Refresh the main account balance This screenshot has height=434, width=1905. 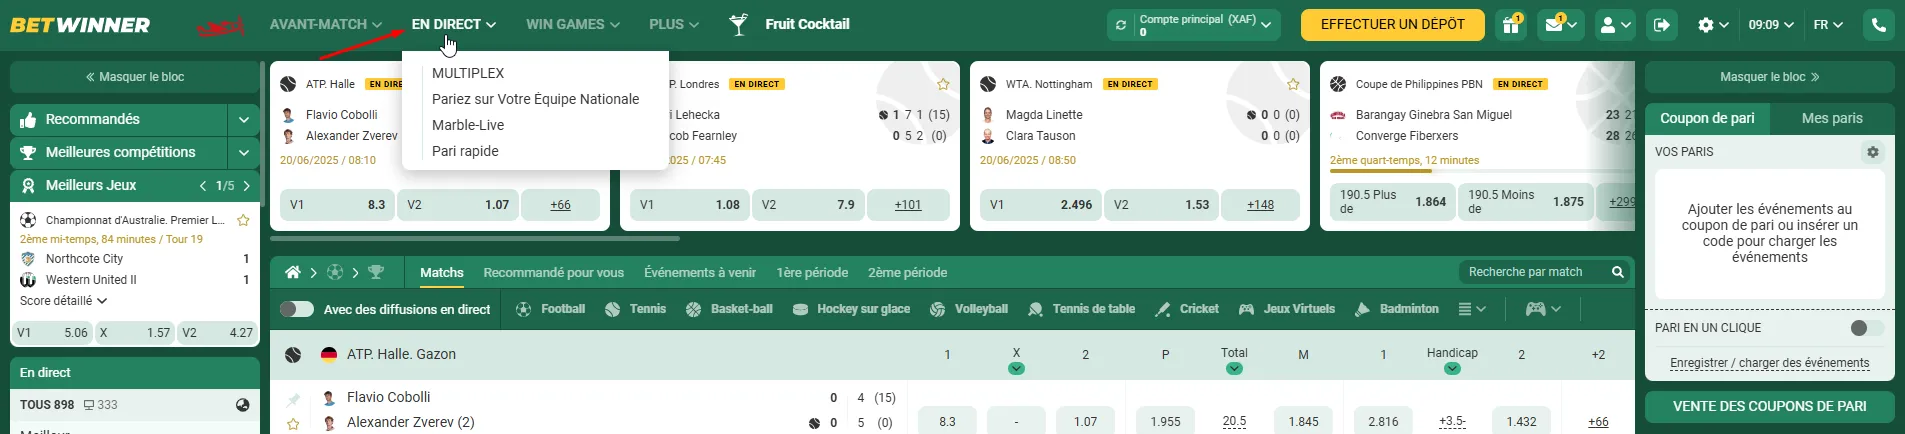[x=1121, y=25]
